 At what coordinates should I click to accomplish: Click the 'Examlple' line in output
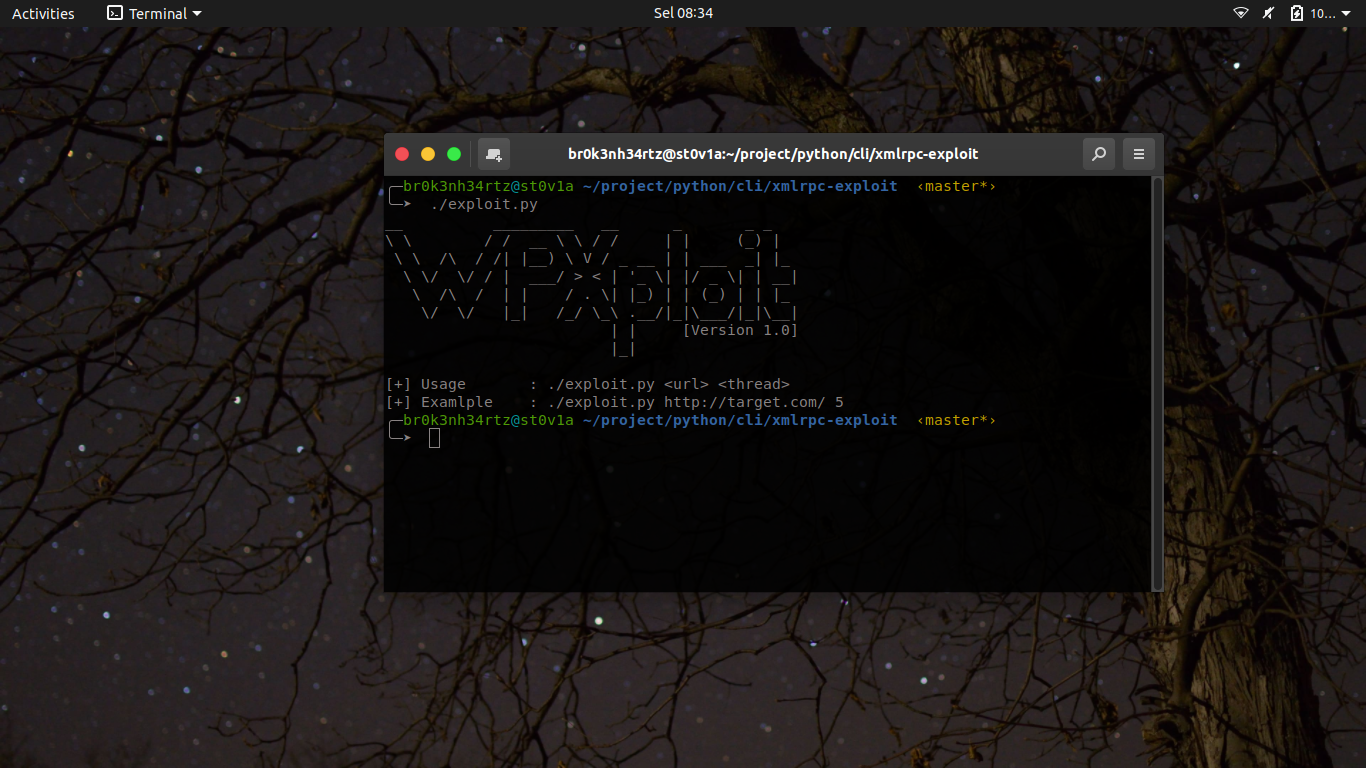click(615, 402)
